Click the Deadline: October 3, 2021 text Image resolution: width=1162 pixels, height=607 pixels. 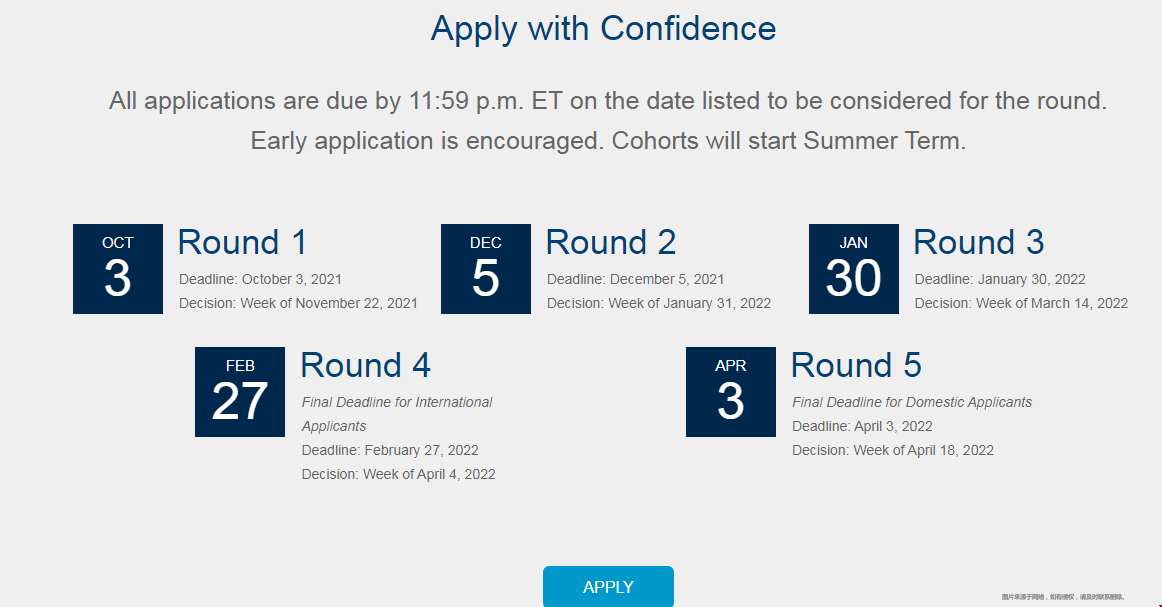(260, 279)
